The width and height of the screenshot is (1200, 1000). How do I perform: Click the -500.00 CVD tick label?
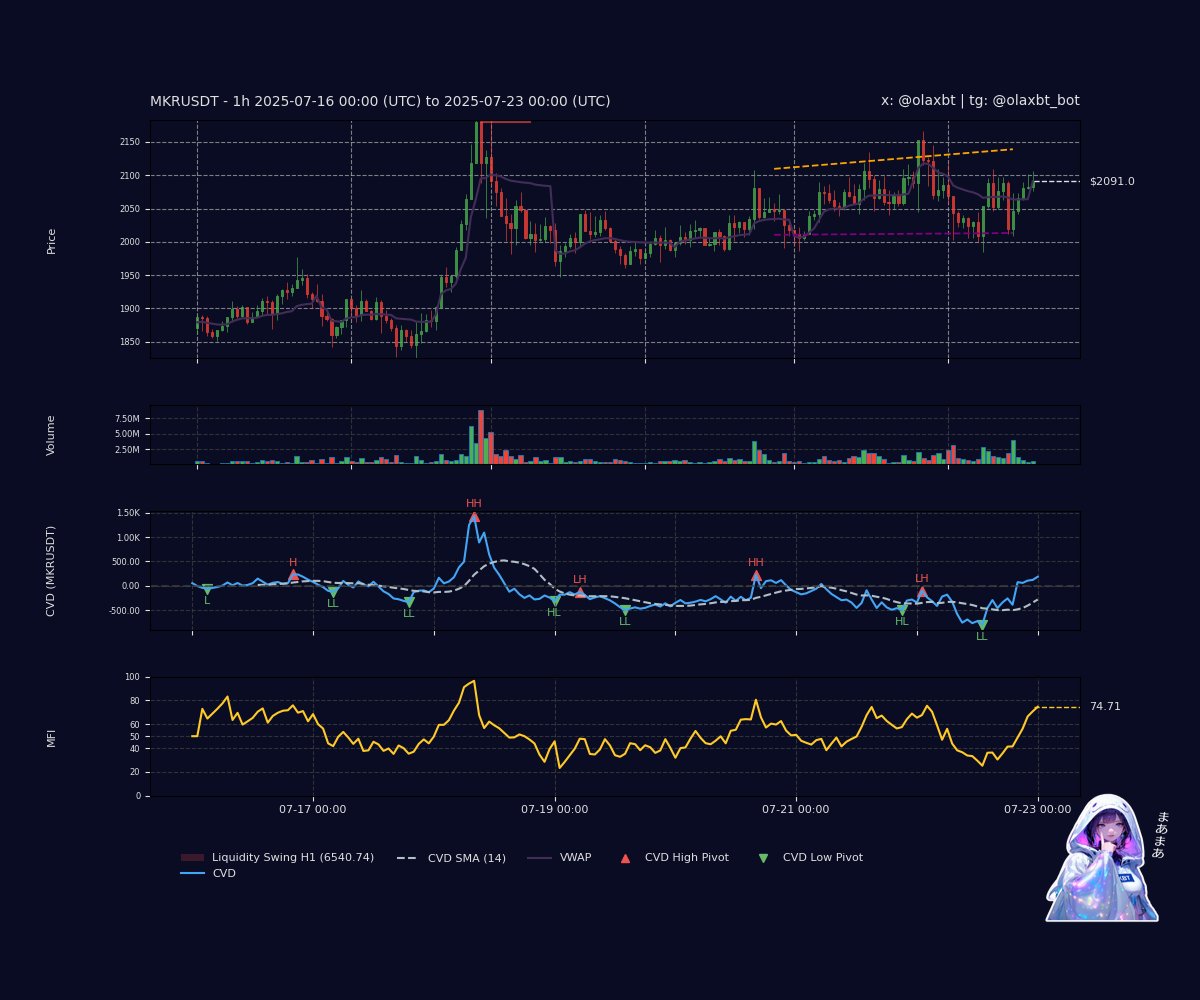125,610
